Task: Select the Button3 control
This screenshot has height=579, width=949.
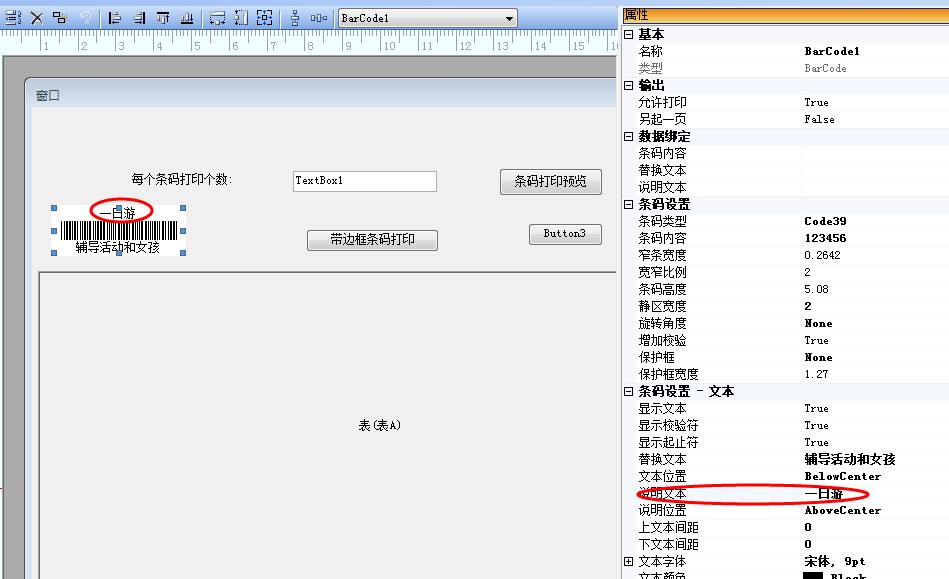Action: [565, 234]
